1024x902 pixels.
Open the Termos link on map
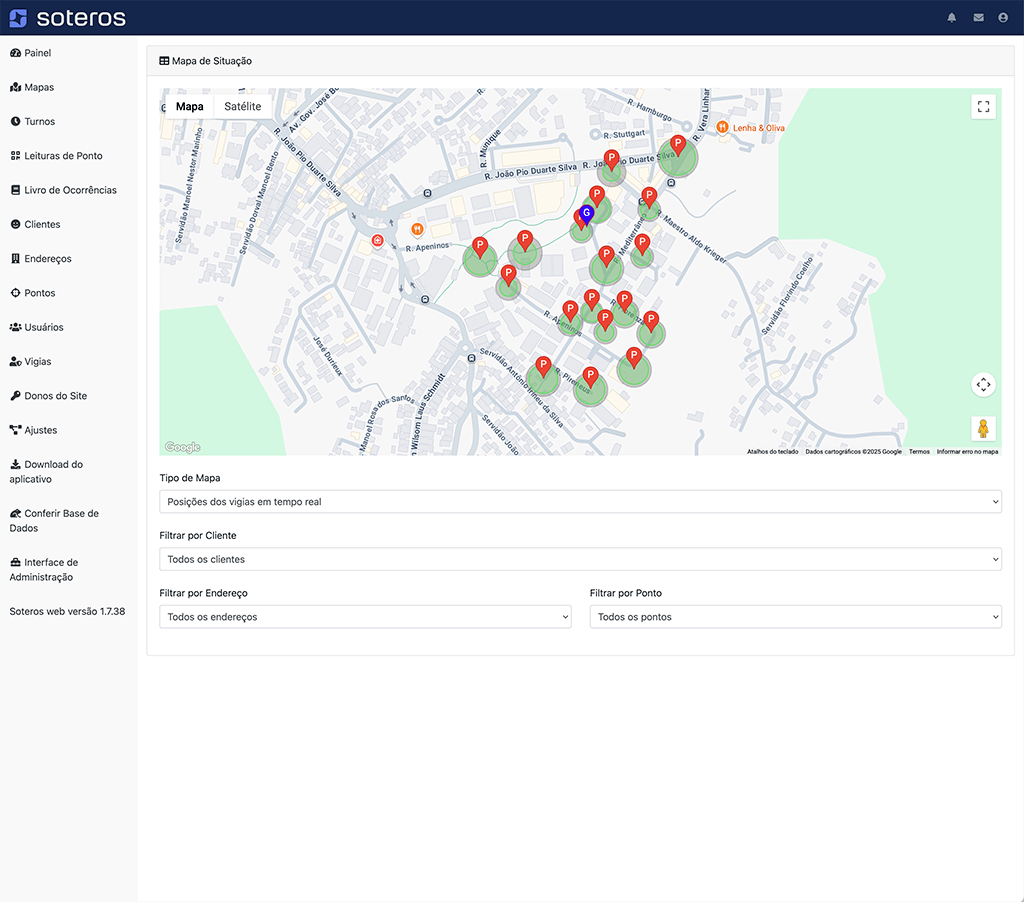[x=919, y=452]
